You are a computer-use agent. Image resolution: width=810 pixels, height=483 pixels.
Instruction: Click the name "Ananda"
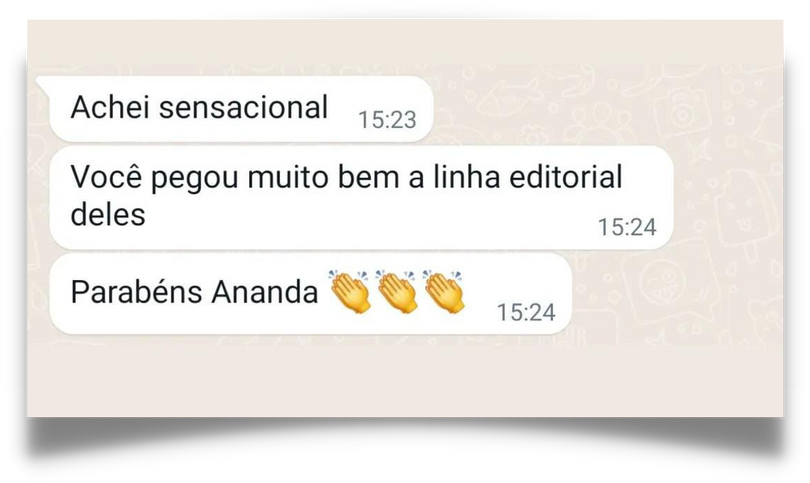(x=264, y=292)
